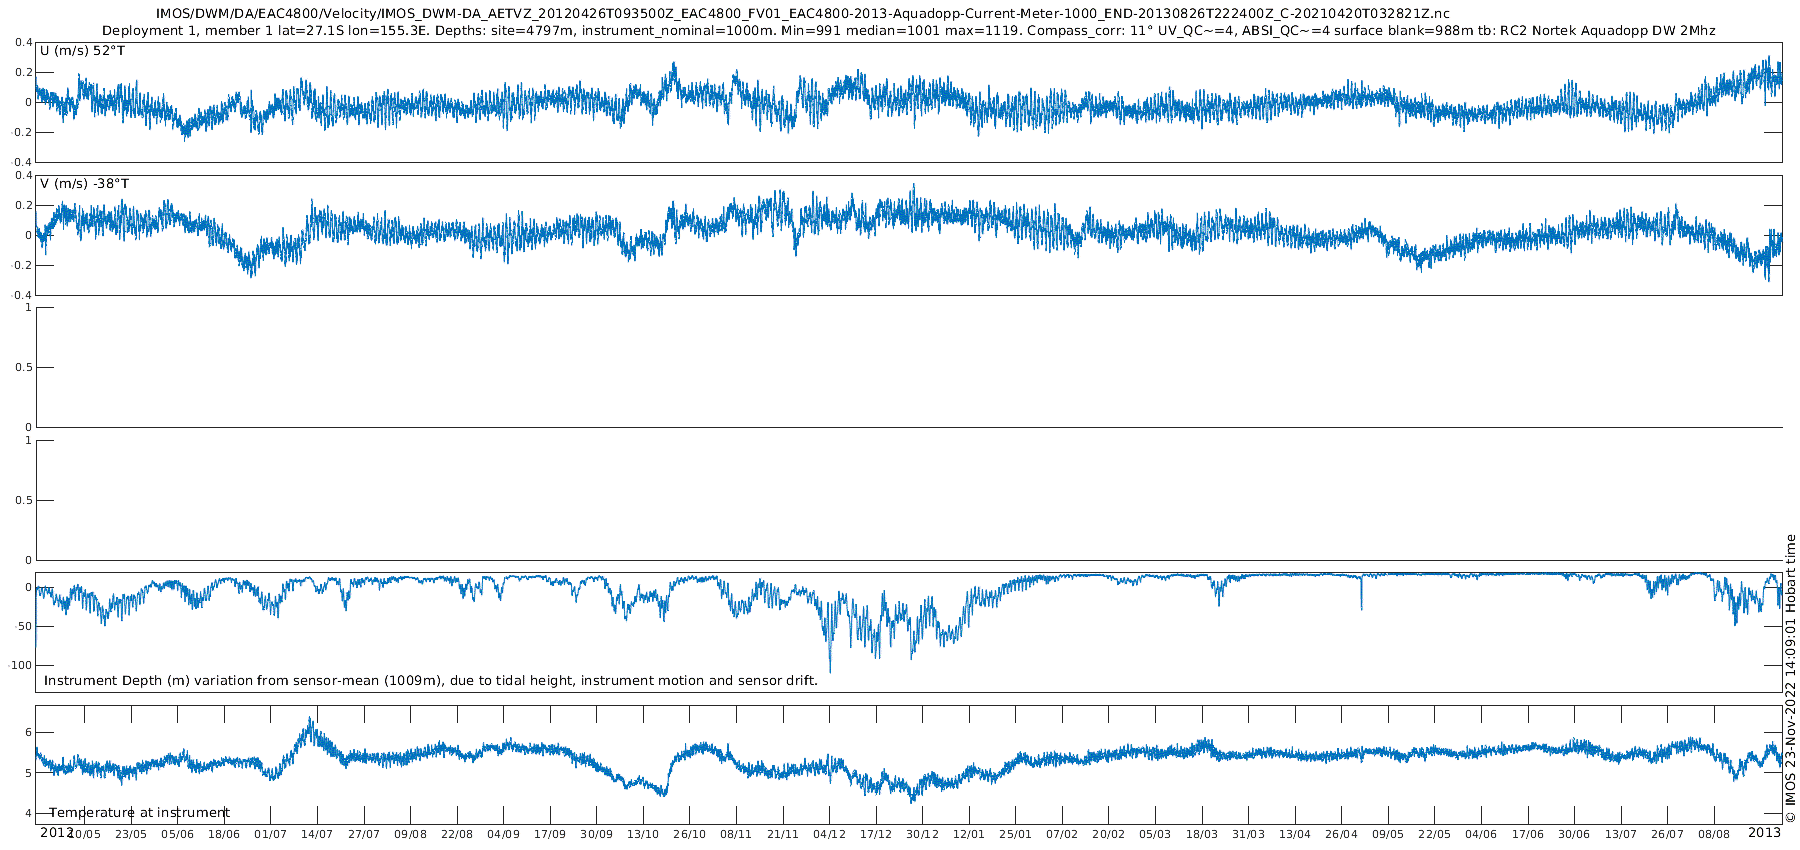Click the '22/05' date tick label
1800x850 pixels.
coord(1434,834)
